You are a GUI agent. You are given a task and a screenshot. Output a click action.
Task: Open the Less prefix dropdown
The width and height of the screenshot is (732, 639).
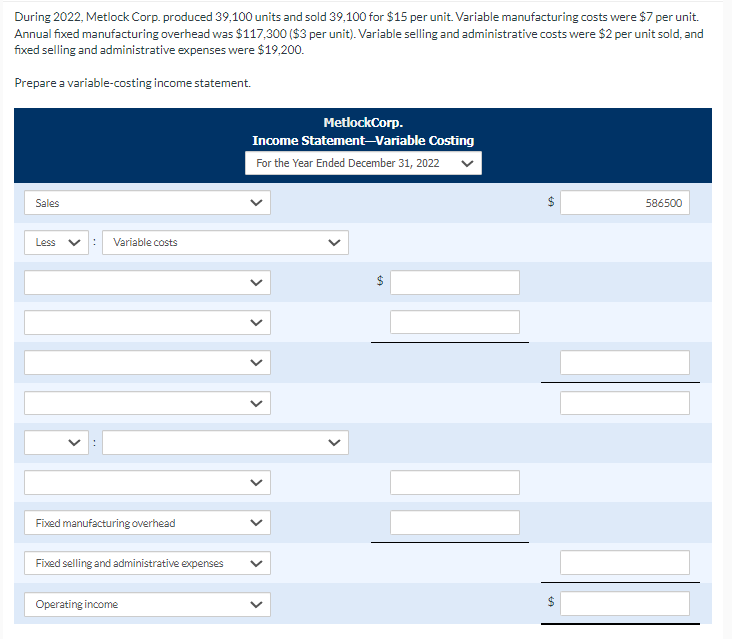click(x=56, y=242)
